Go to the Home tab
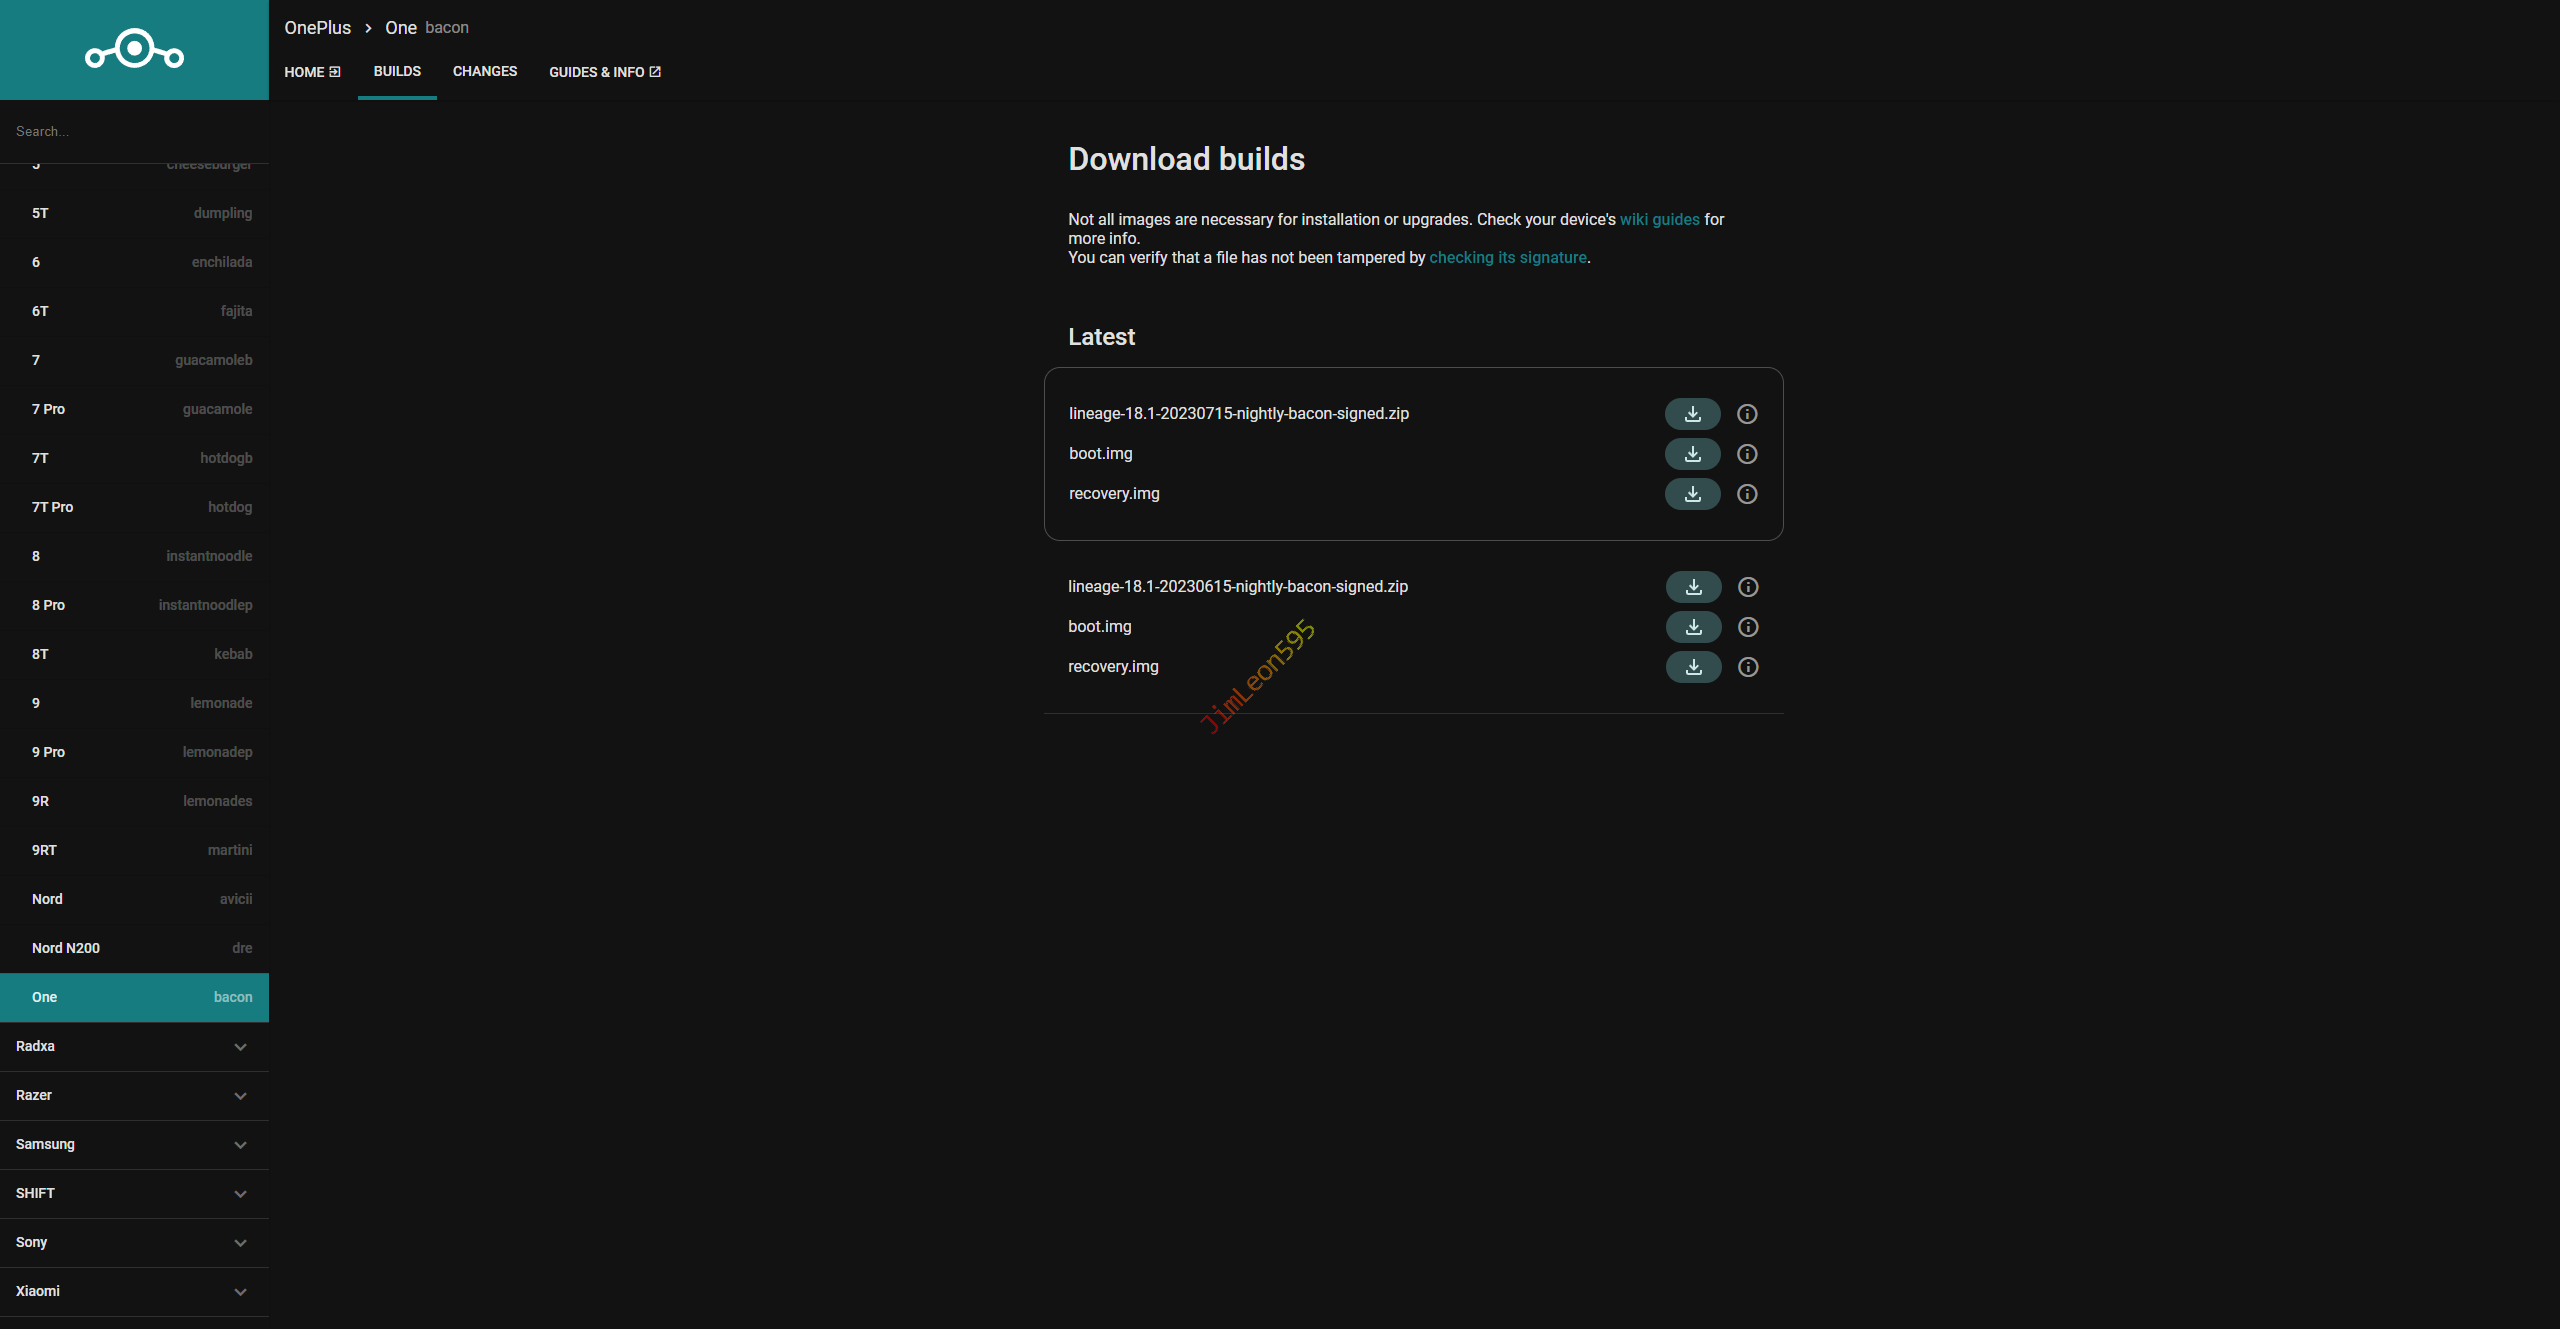Viewport: 2560px width, 1329px height. (x=312, y=72)
